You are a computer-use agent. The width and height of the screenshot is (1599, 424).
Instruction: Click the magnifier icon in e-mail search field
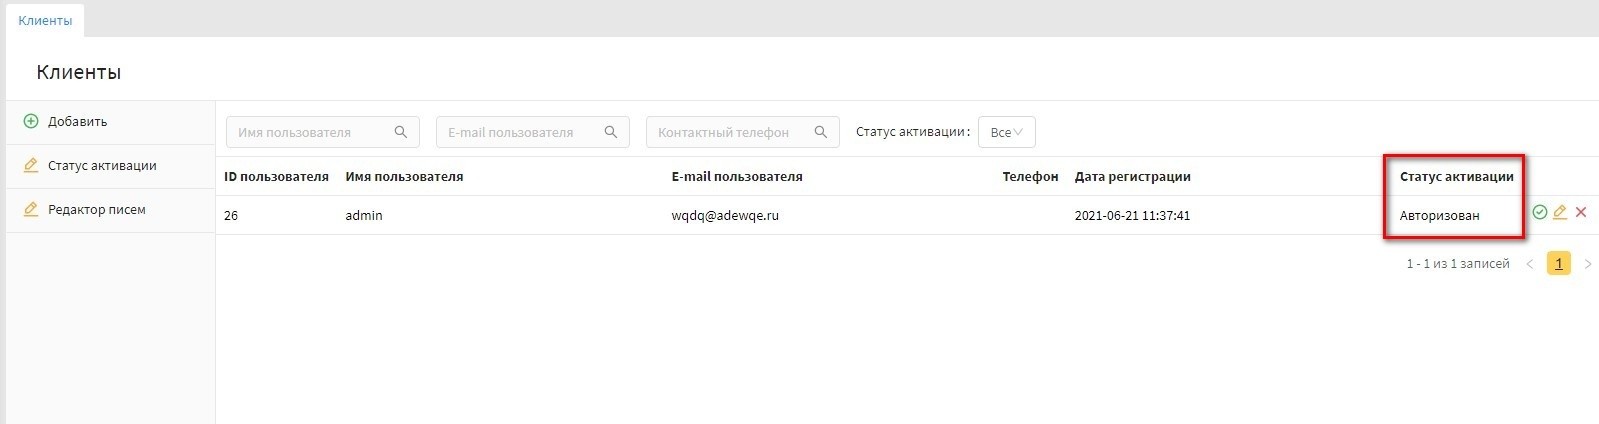611,132
